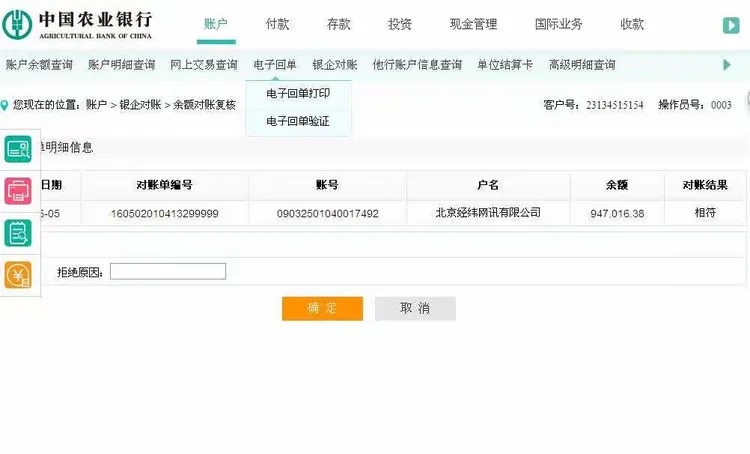Click the 相符 reconciliation result cell
The height and width of the screenshot is (454, 750).
coord(705,213)
